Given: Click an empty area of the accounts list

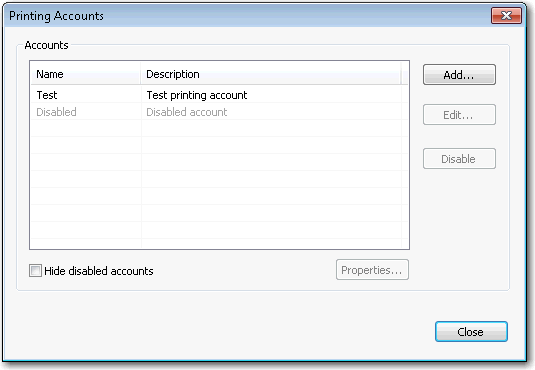Looking at the screenshot, I should (x=218, y=188).
